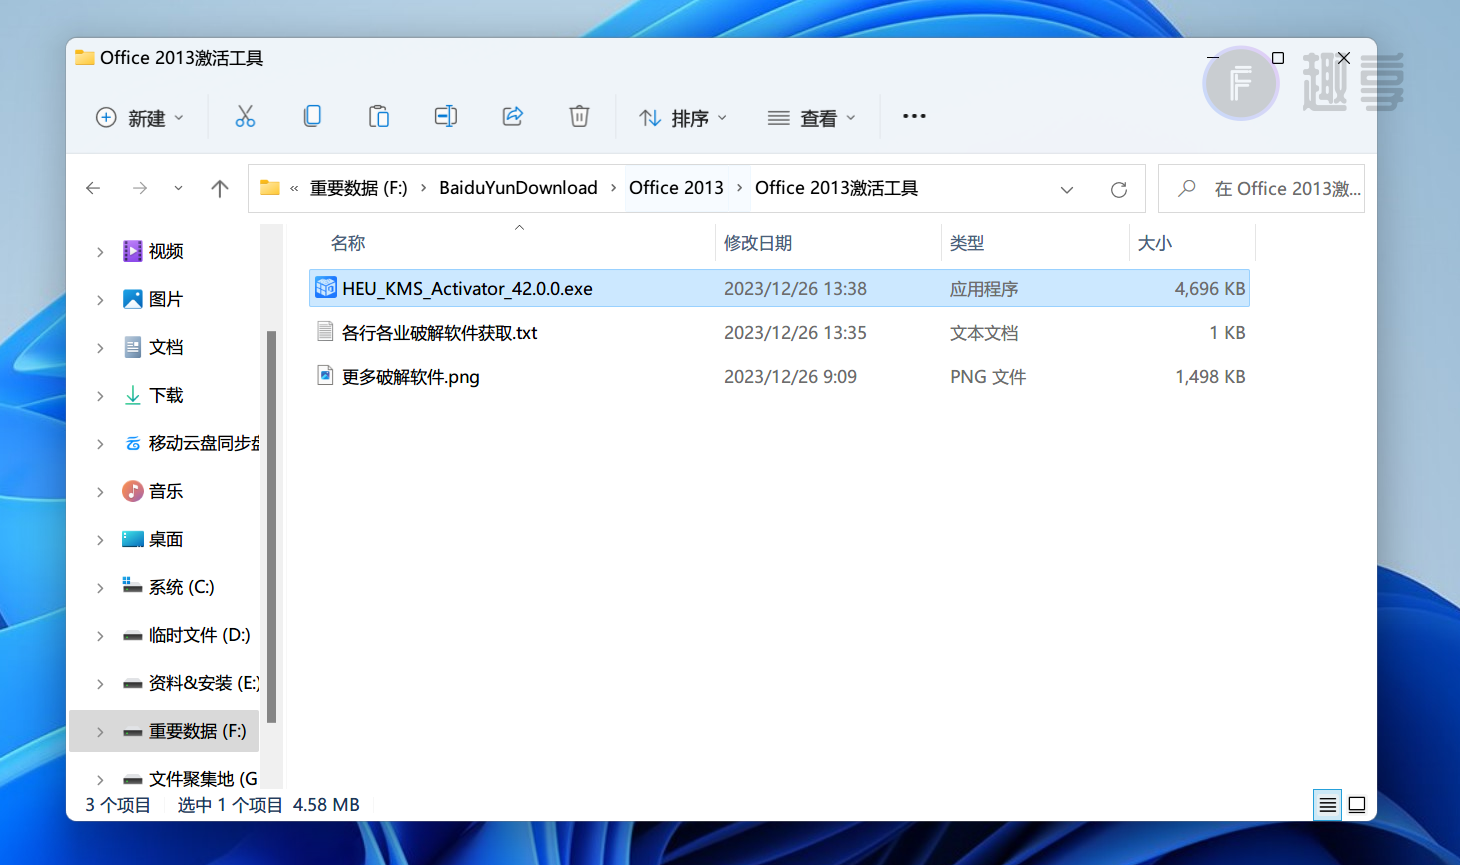The image size is (1460, 865).
Task: Click the HEU_KMS_Activator exe file icon
Action: [325, 288]
